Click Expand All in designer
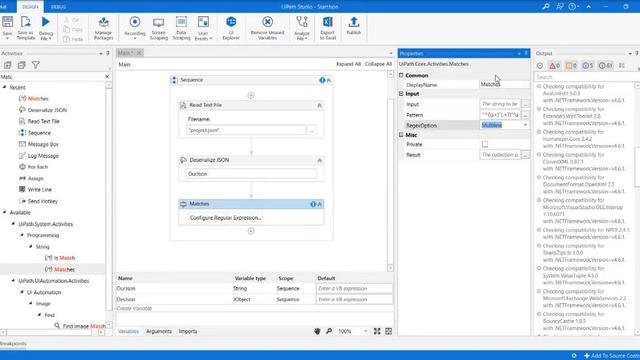Image resolution: width=640 pixels, height=360 pixels. tap(348, 64)
